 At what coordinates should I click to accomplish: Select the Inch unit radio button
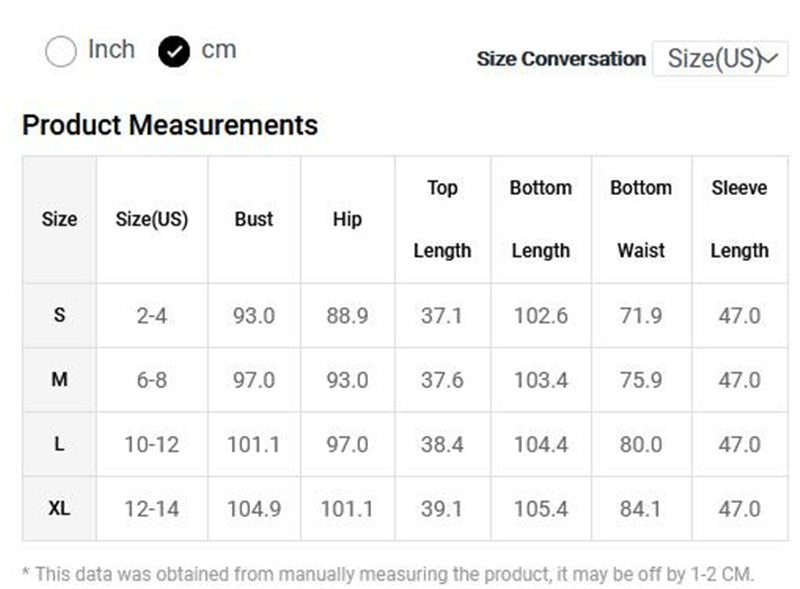(61, 52)
